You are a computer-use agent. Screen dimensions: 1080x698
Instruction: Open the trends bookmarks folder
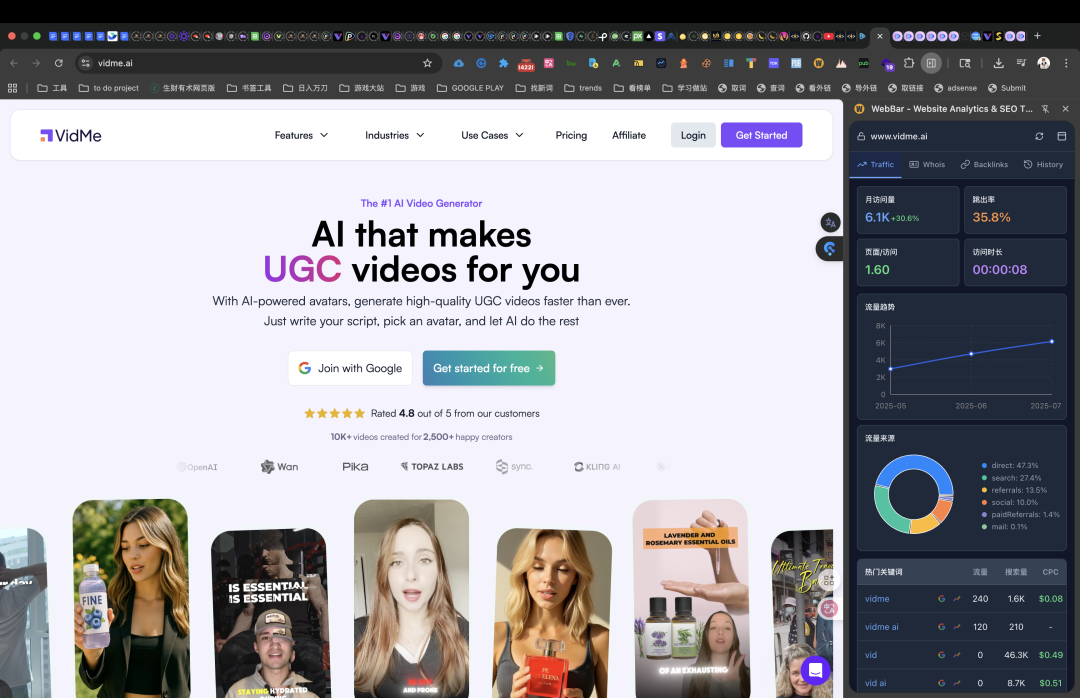pos(583,88)
